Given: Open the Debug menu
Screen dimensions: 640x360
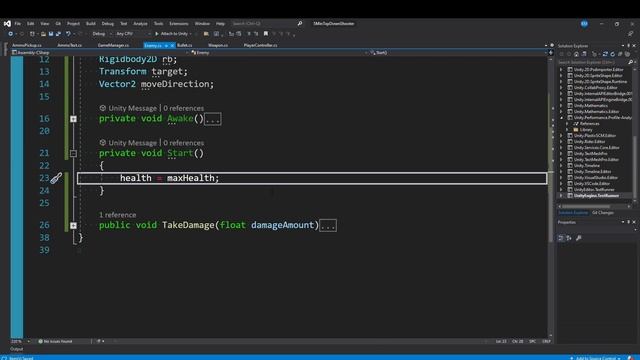Looking at the screenshot, I should click(108, 24).
